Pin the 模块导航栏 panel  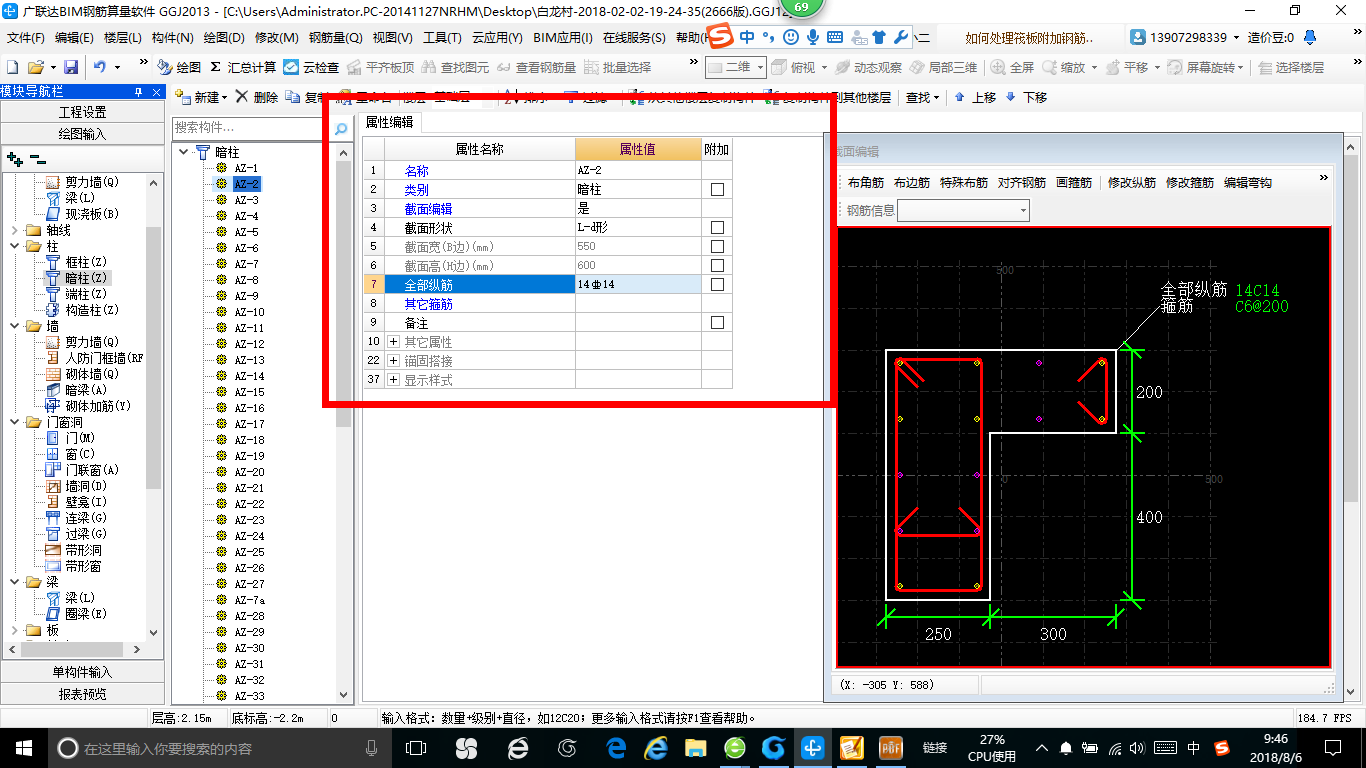(138, 91)
